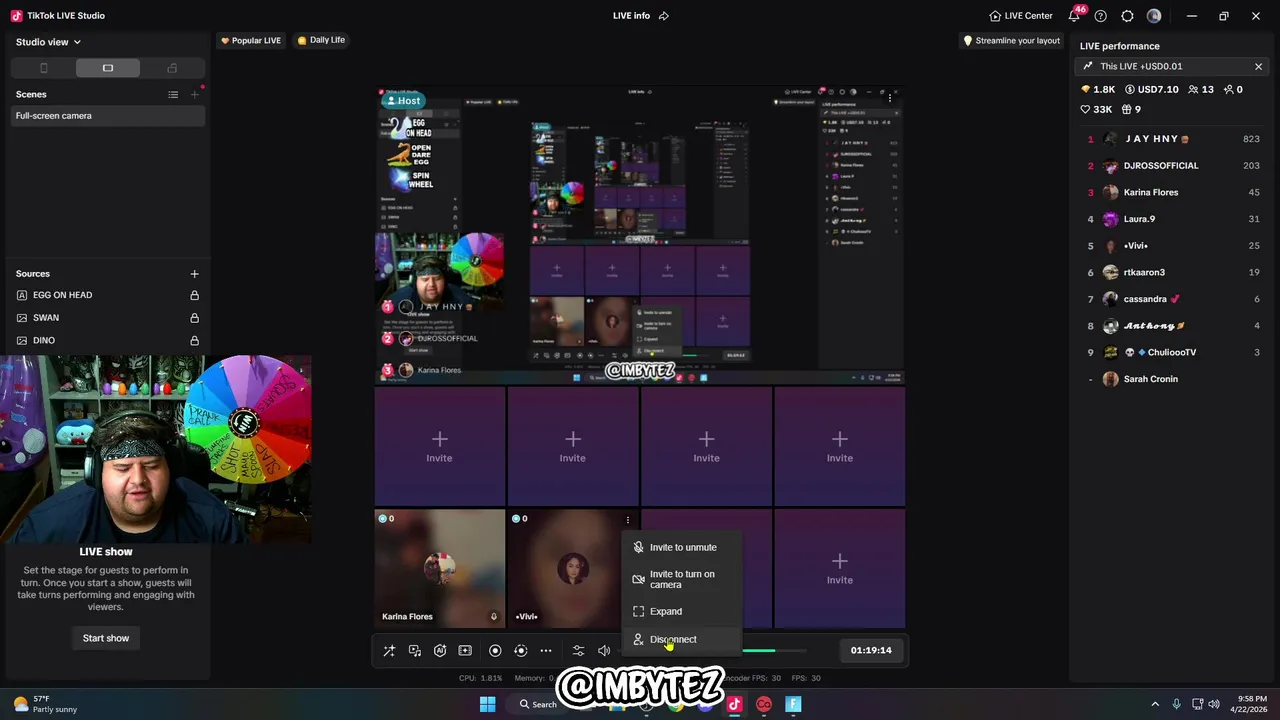Click the Host badge on preview
This screenshot has width=1280, height=720.
[403, 101]
